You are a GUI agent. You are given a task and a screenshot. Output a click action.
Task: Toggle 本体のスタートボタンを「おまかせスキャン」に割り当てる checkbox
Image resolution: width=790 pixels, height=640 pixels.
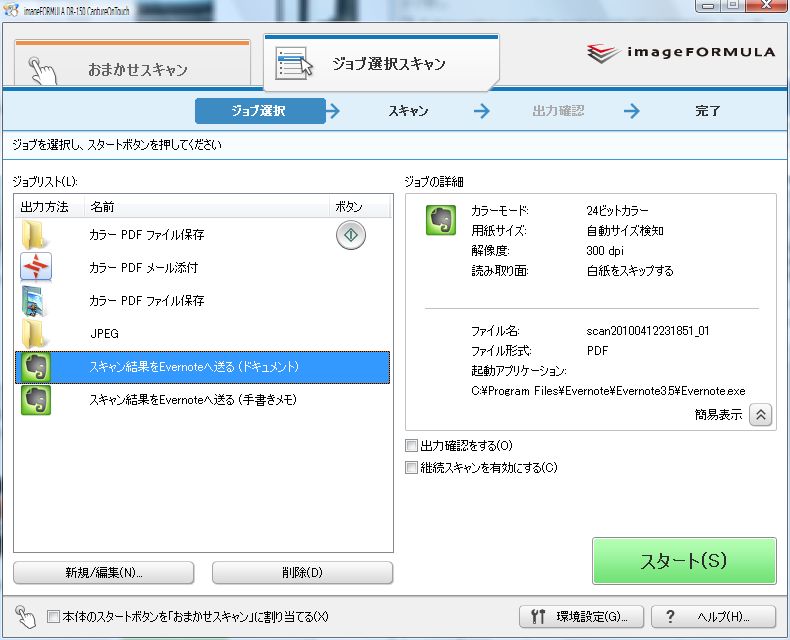53,616
